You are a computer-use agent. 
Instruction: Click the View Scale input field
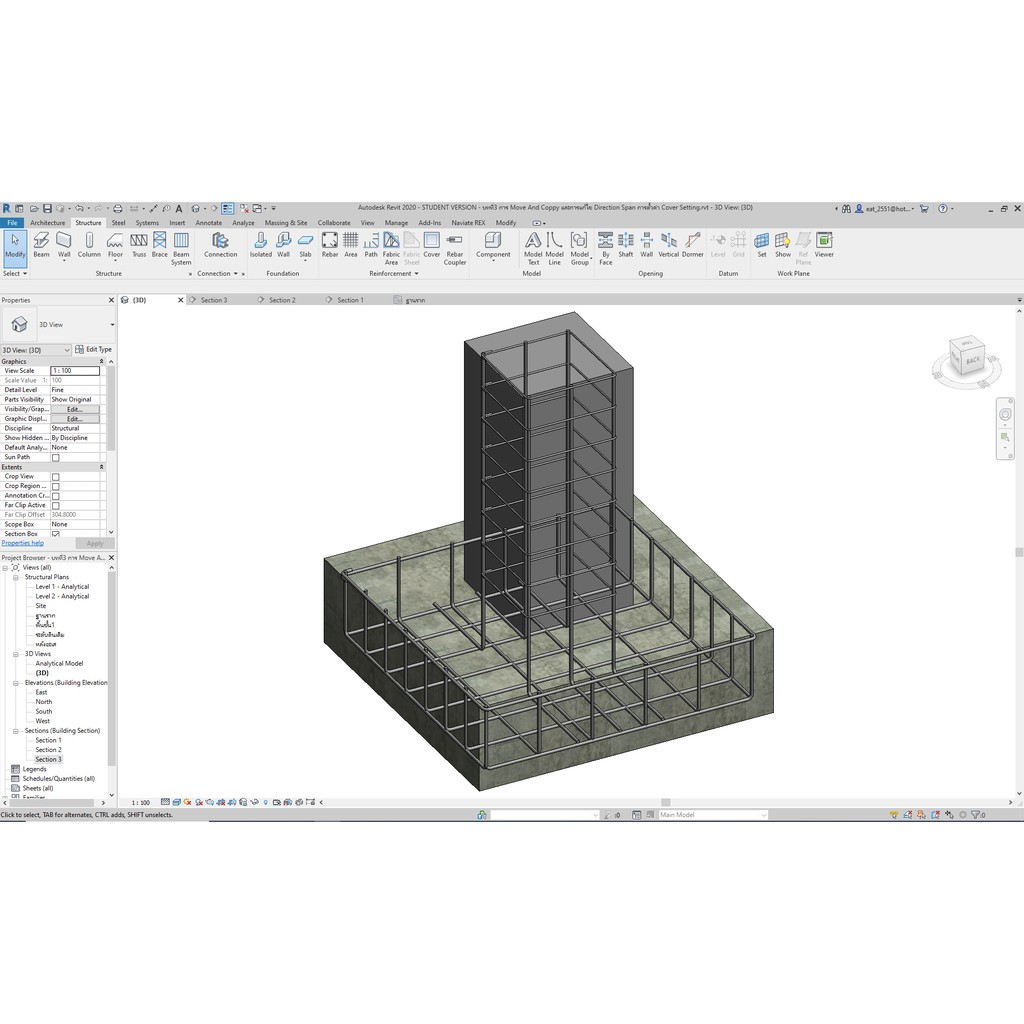coord(75,371)
